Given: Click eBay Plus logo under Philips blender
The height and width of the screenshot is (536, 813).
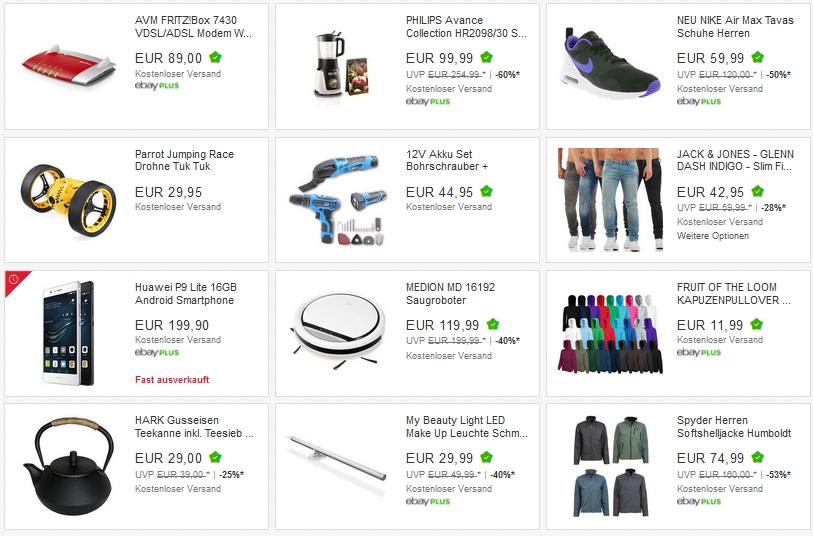Looking at the screenshot, I should click(428, 102).
